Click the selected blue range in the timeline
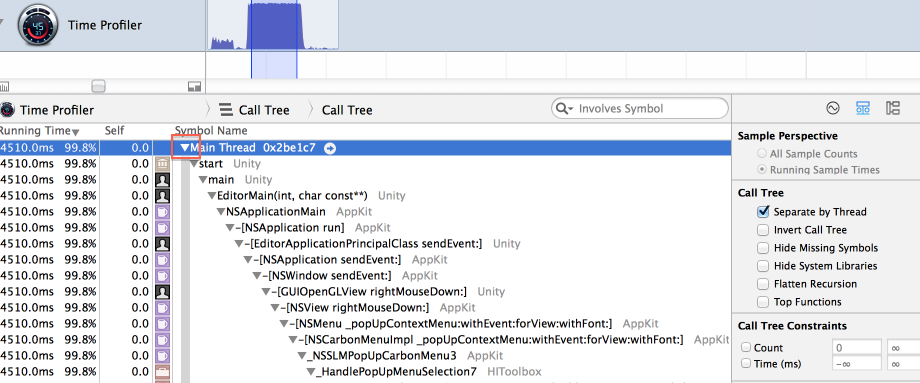 tap(274, 65)
